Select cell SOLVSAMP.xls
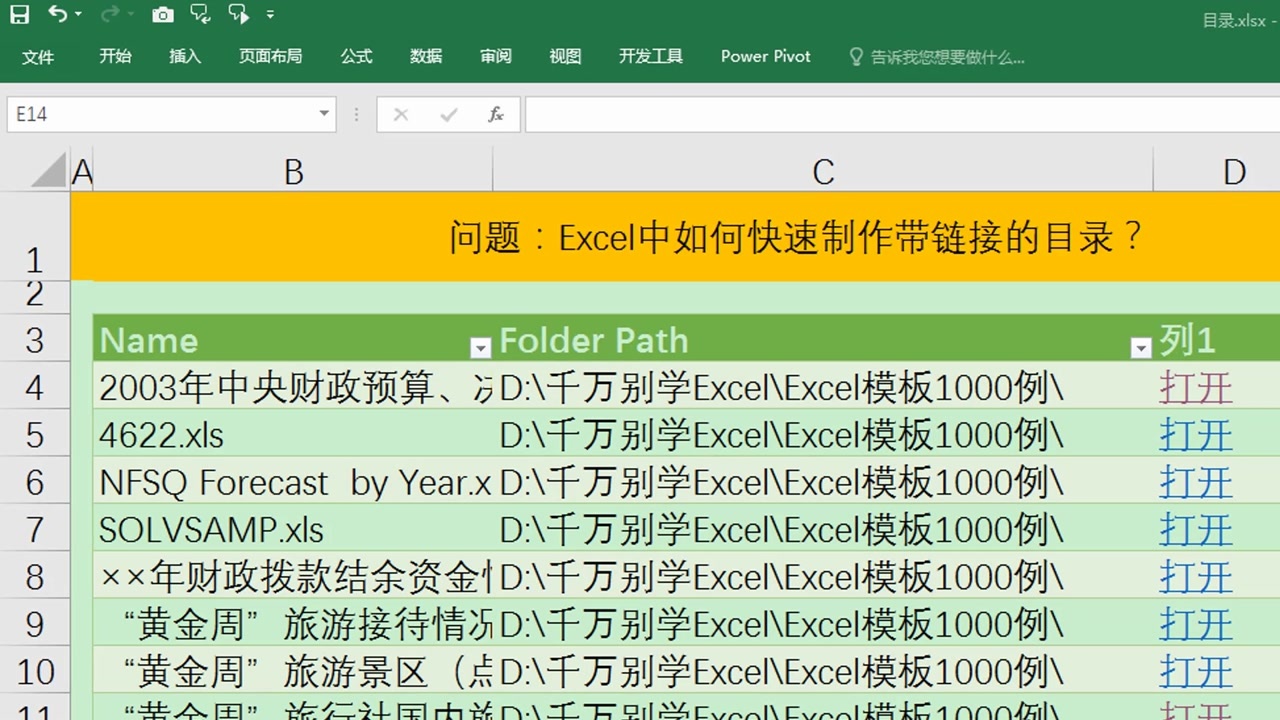 tap(293, 530)
